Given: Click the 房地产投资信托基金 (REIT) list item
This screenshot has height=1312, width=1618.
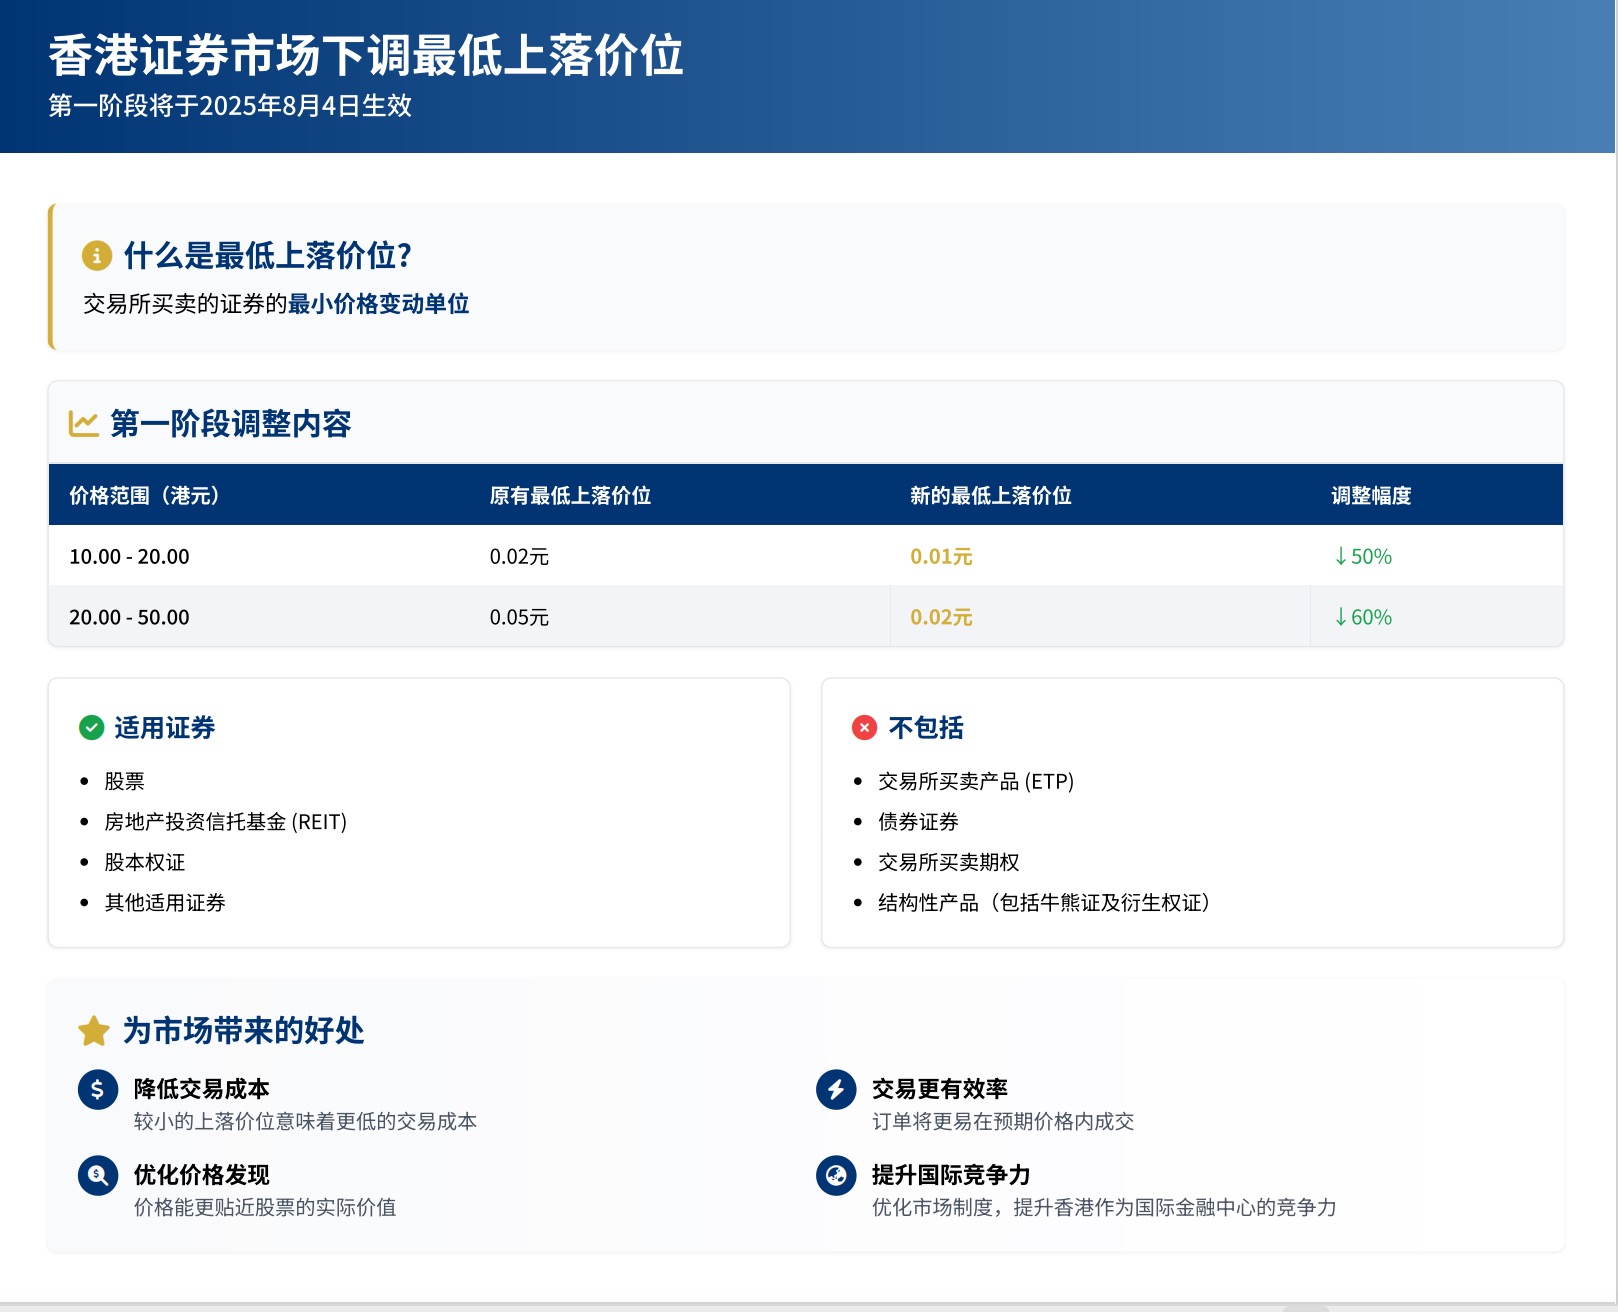Looking at the screenshot, I should 225,822.
